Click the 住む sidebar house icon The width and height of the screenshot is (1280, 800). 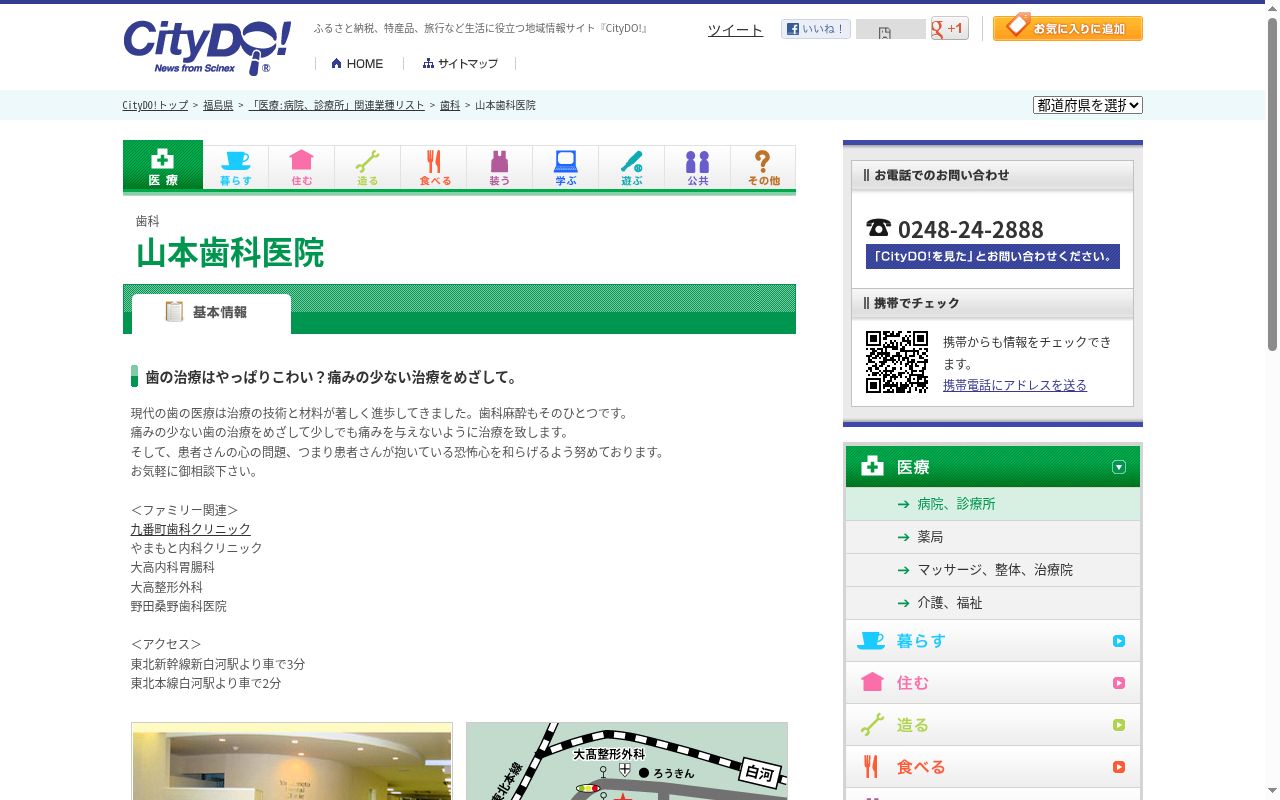click(872, 682)
